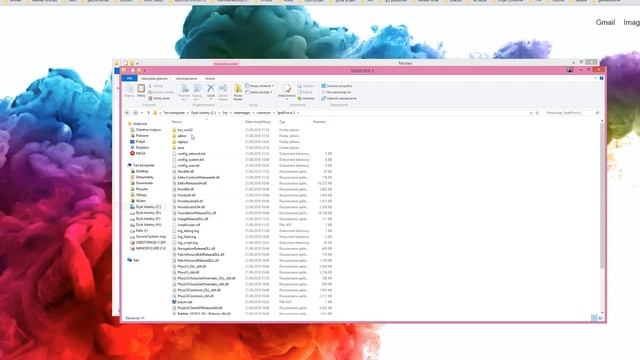Click the folder icon beside bin_win32
The height and width of the screenshot is (360, 640).
[174, 130]
